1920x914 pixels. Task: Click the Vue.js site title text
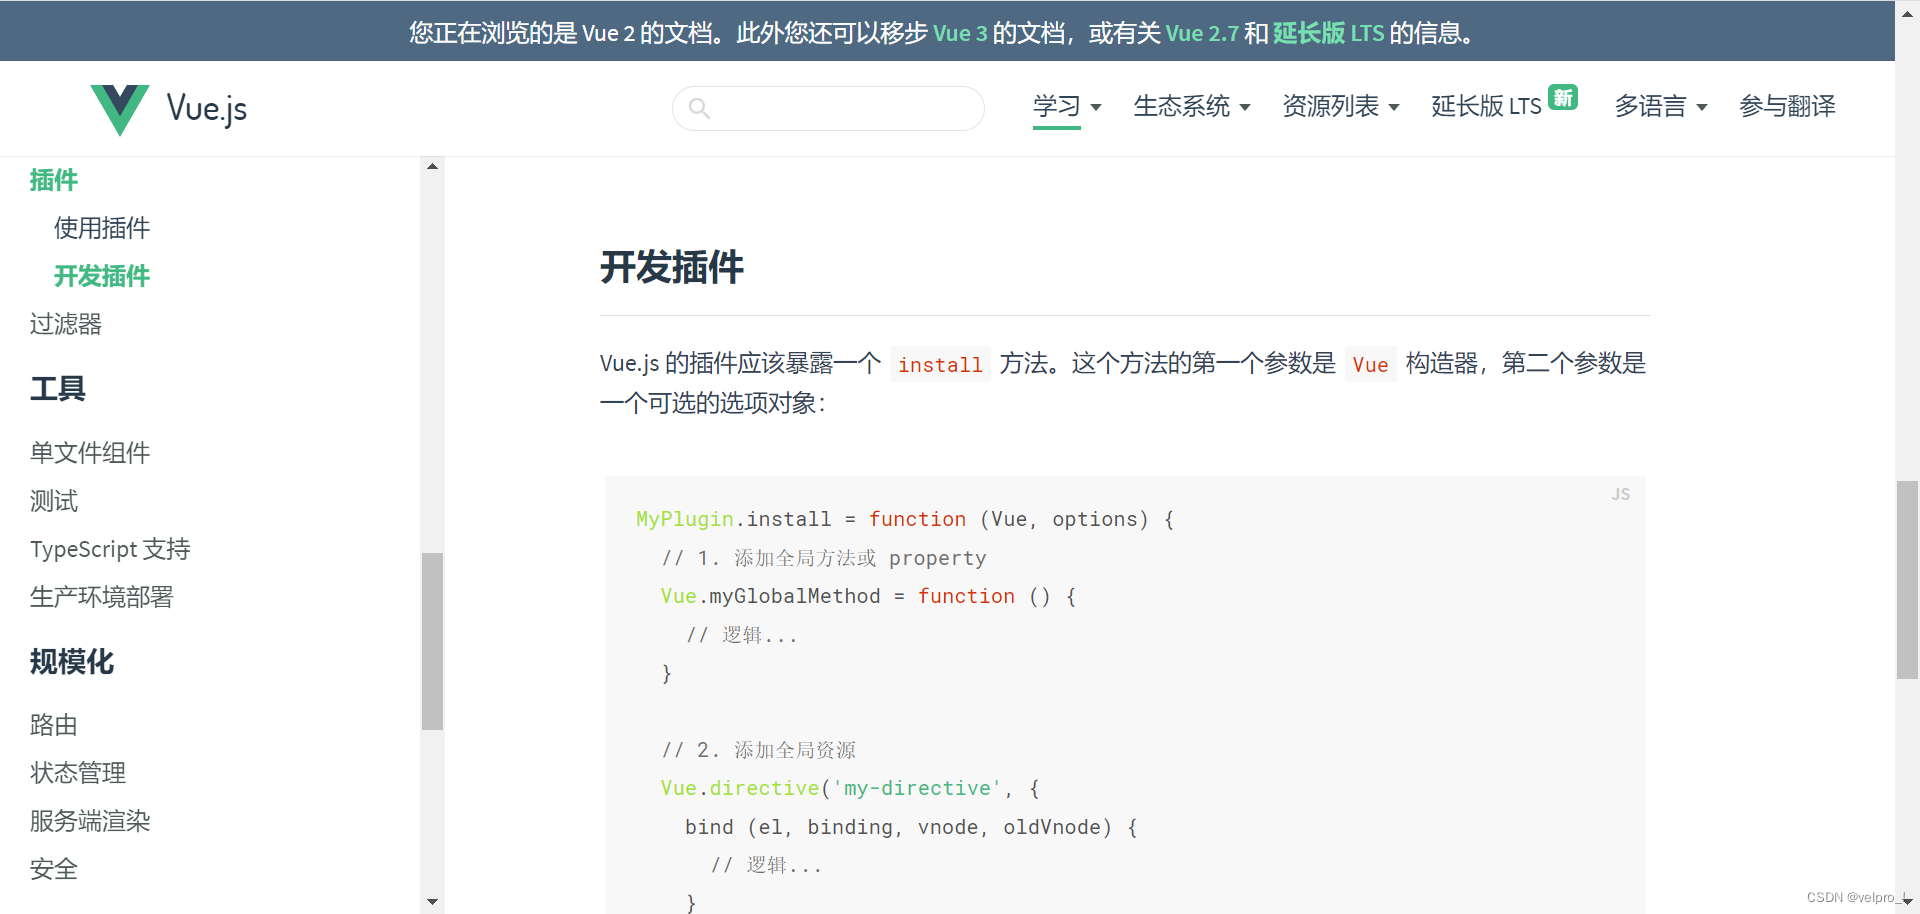[207, 109]
